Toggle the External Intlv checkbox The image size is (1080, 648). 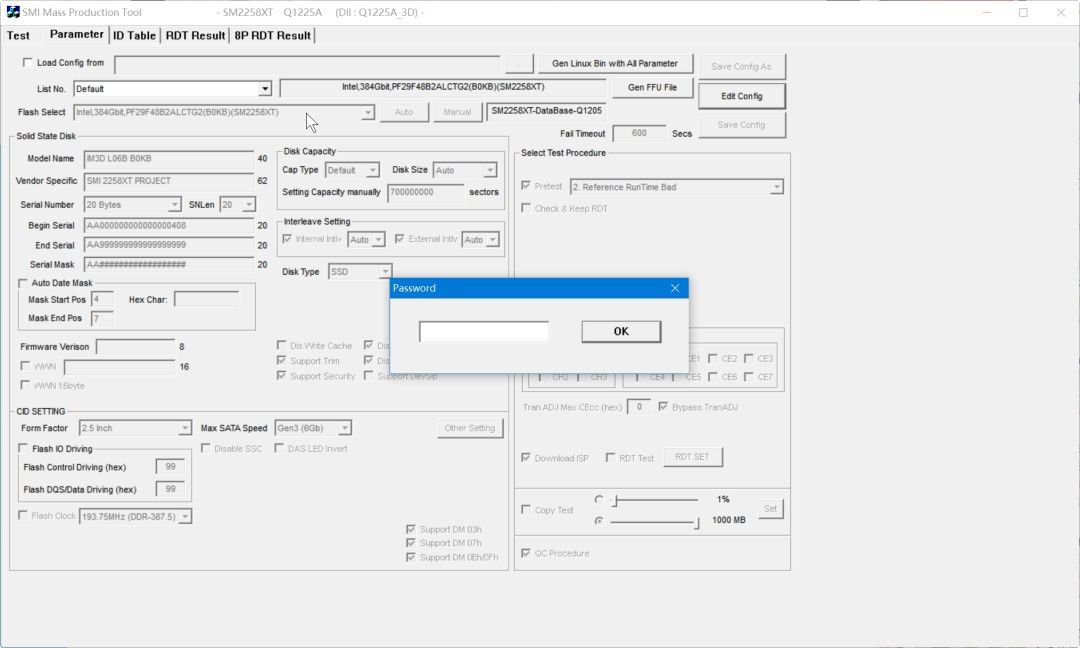point(399,239)
